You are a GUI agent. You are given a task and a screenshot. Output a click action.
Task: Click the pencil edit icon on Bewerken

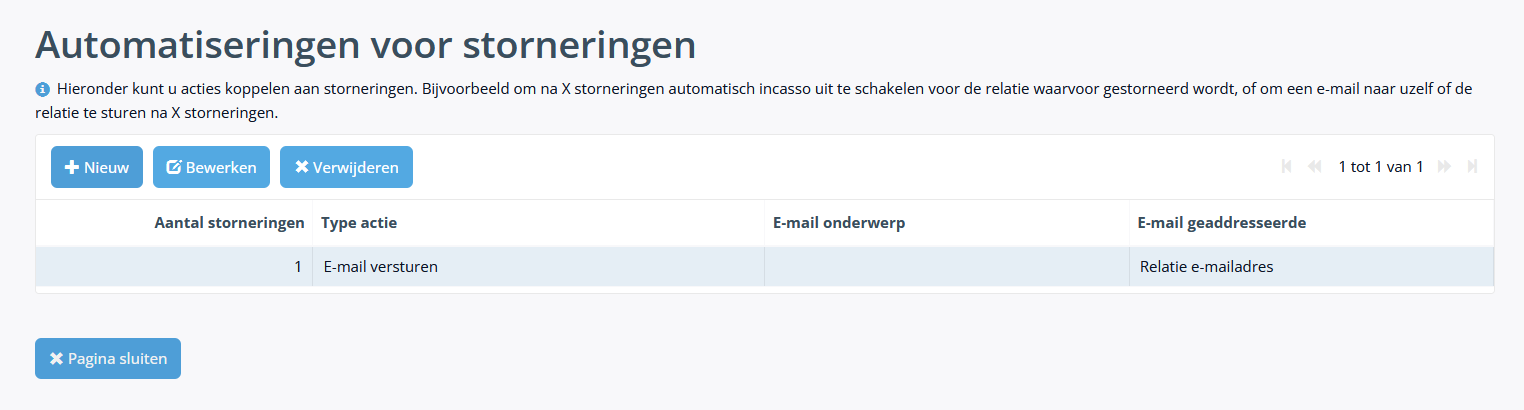[173, 167]
